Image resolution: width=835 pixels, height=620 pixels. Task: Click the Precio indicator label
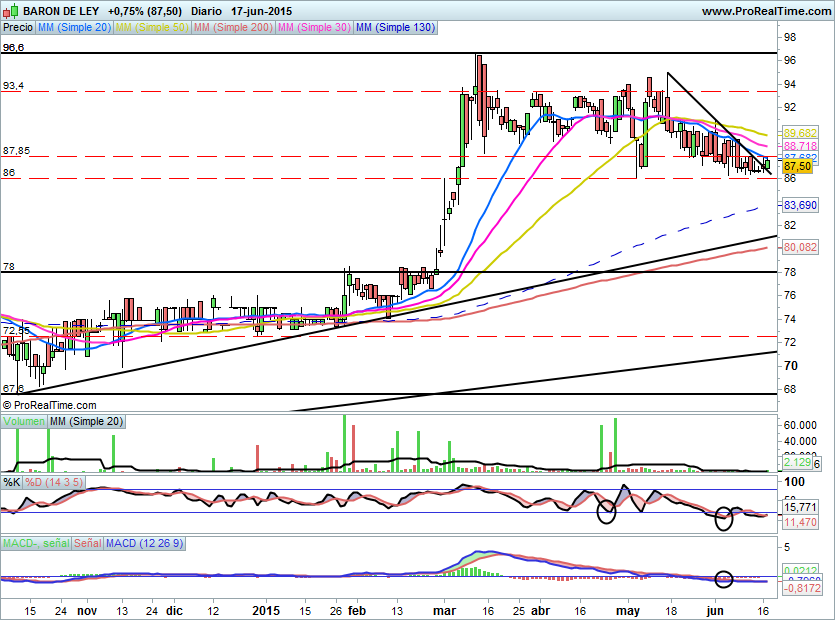tap(18, 28)
